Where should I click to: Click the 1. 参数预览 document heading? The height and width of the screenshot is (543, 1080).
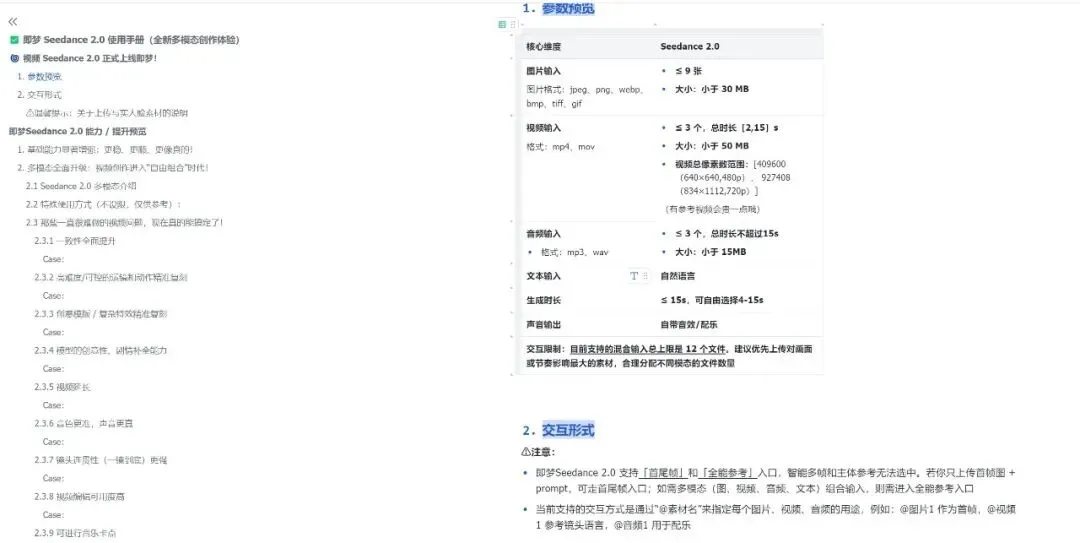point(558,8)
